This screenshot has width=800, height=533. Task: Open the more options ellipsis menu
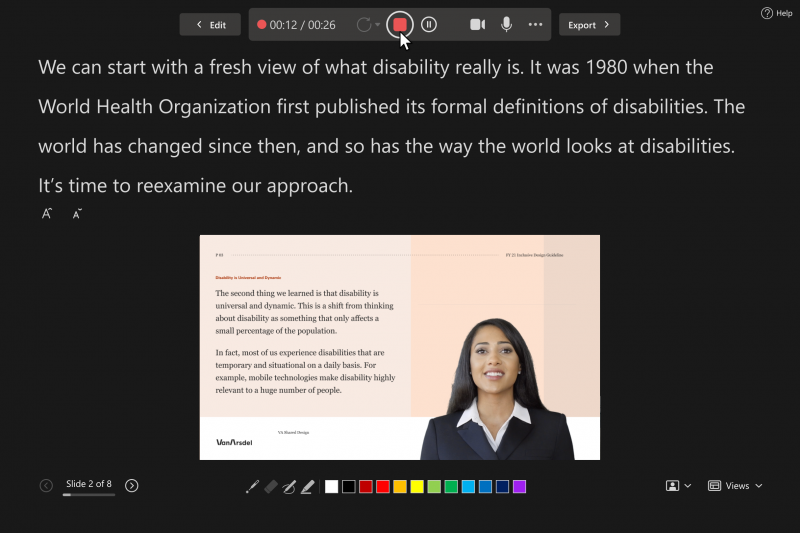535,25
